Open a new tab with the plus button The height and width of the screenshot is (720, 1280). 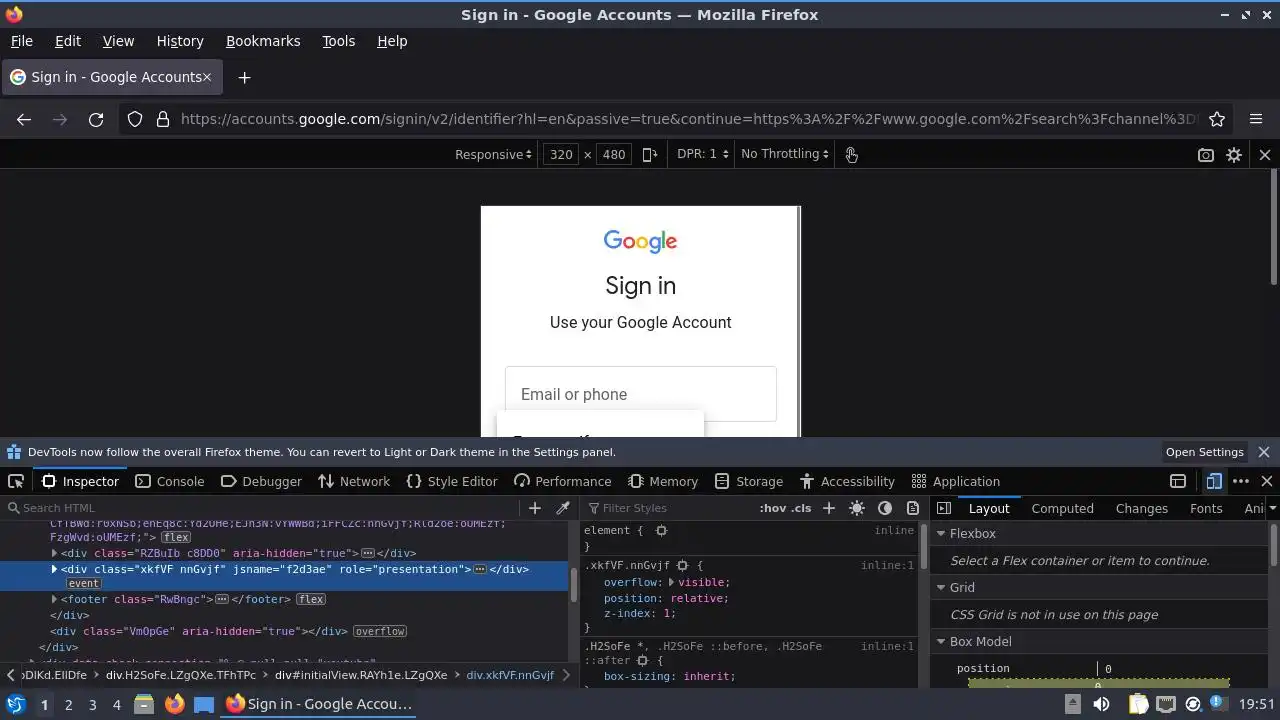(x=244, y=77)
